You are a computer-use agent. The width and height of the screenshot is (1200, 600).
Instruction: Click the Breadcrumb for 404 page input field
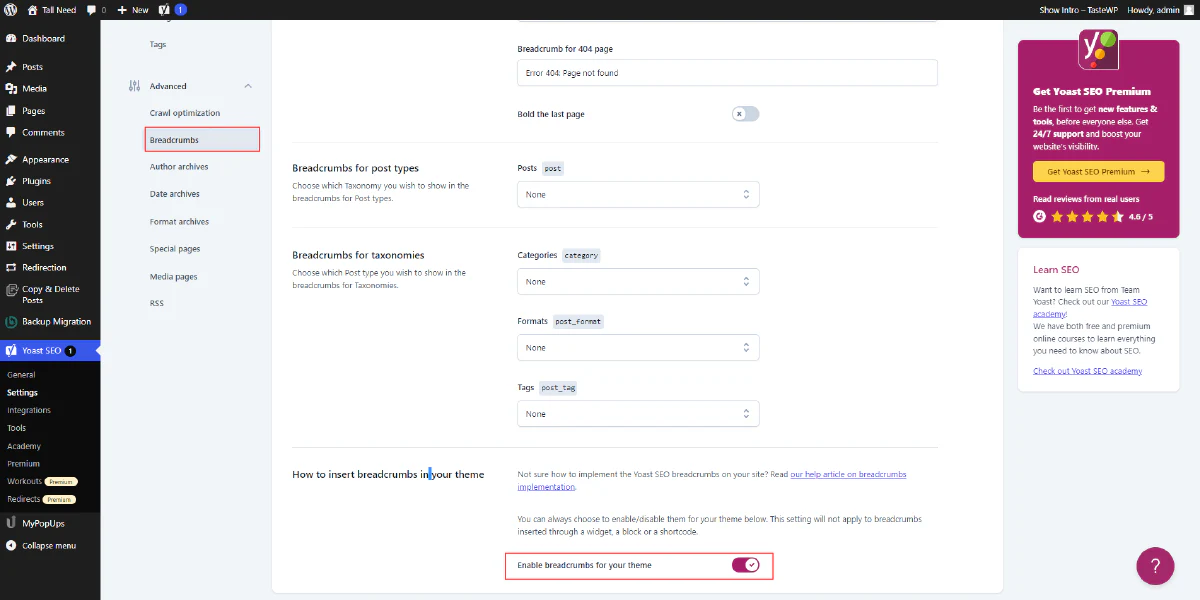(x=726, y=72)
